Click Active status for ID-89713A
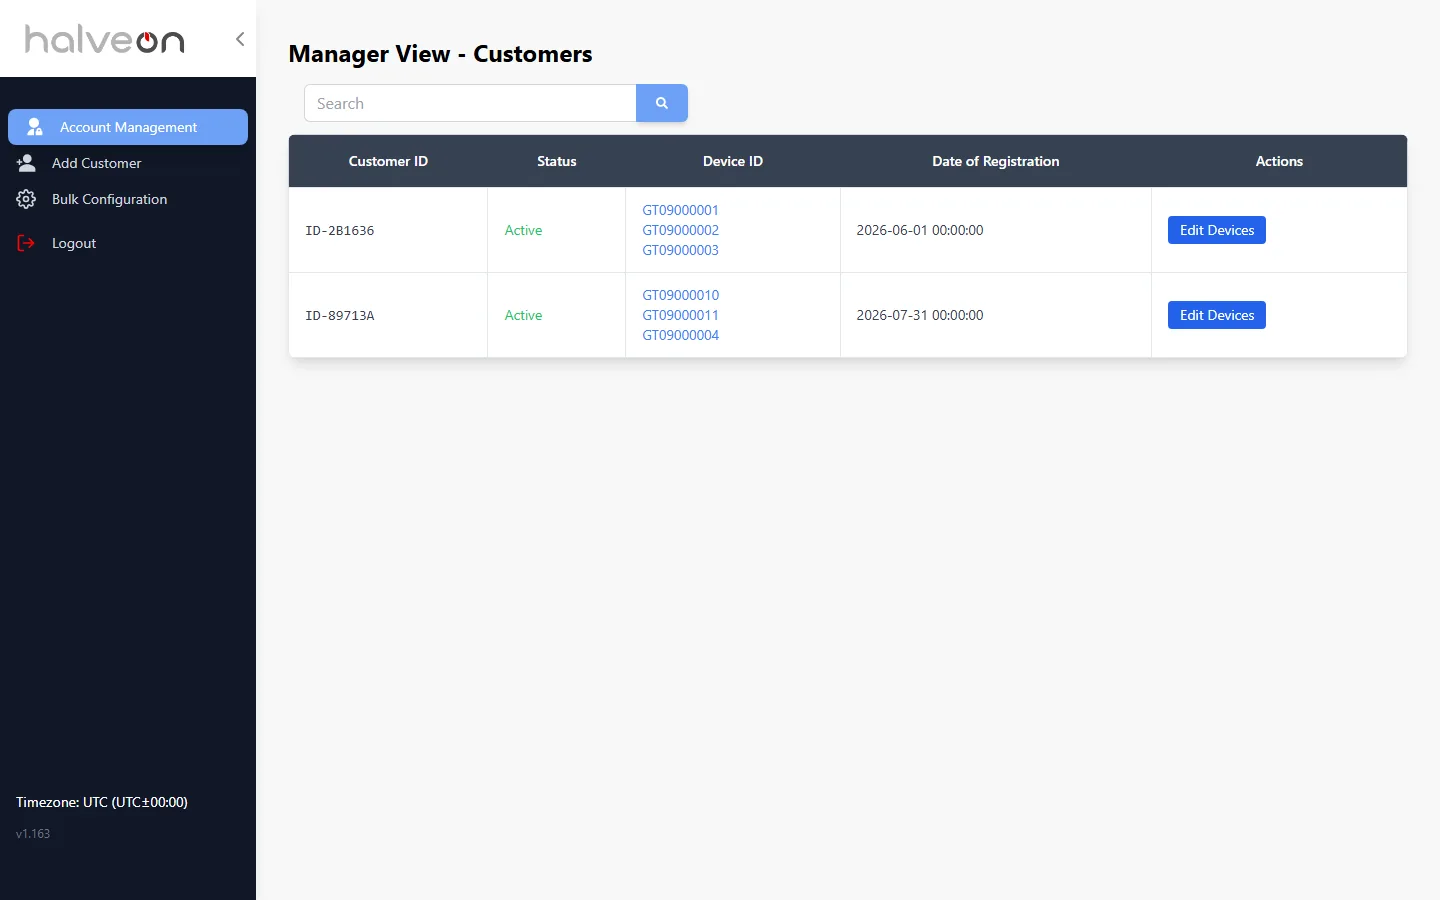This screenshot has height=900, width=1440. coord(523,315)
